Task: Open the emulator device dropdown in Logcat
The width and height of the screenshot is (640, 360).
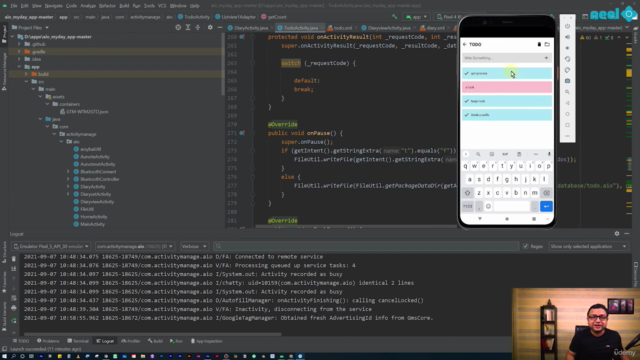Action: (51, 246)
